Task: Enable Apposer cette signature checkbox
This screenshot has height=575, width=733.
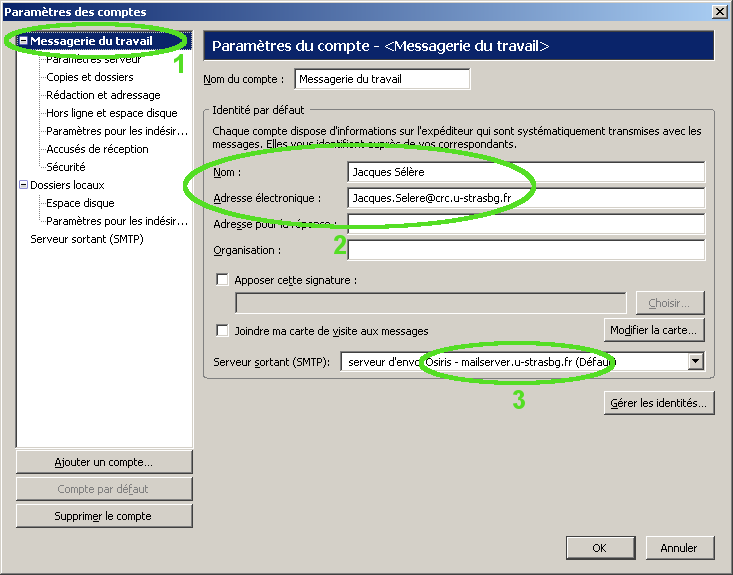Action: coord(223,280)
